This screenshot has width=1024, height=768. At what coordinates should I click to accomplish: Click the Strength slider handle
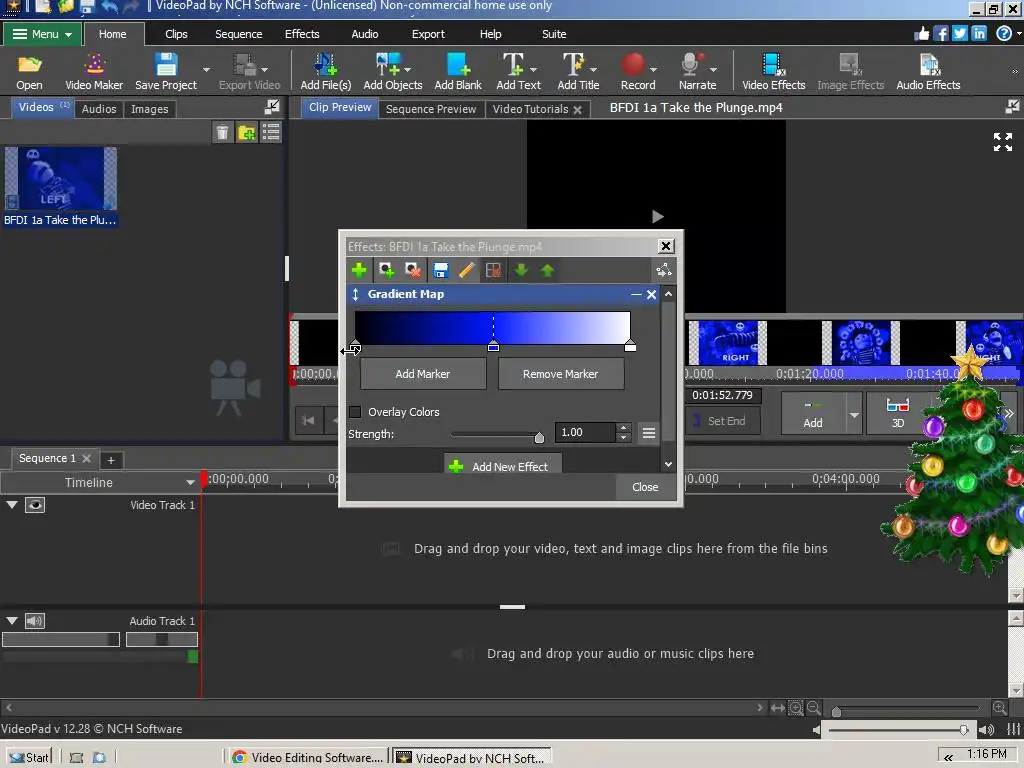coord(539,437)
